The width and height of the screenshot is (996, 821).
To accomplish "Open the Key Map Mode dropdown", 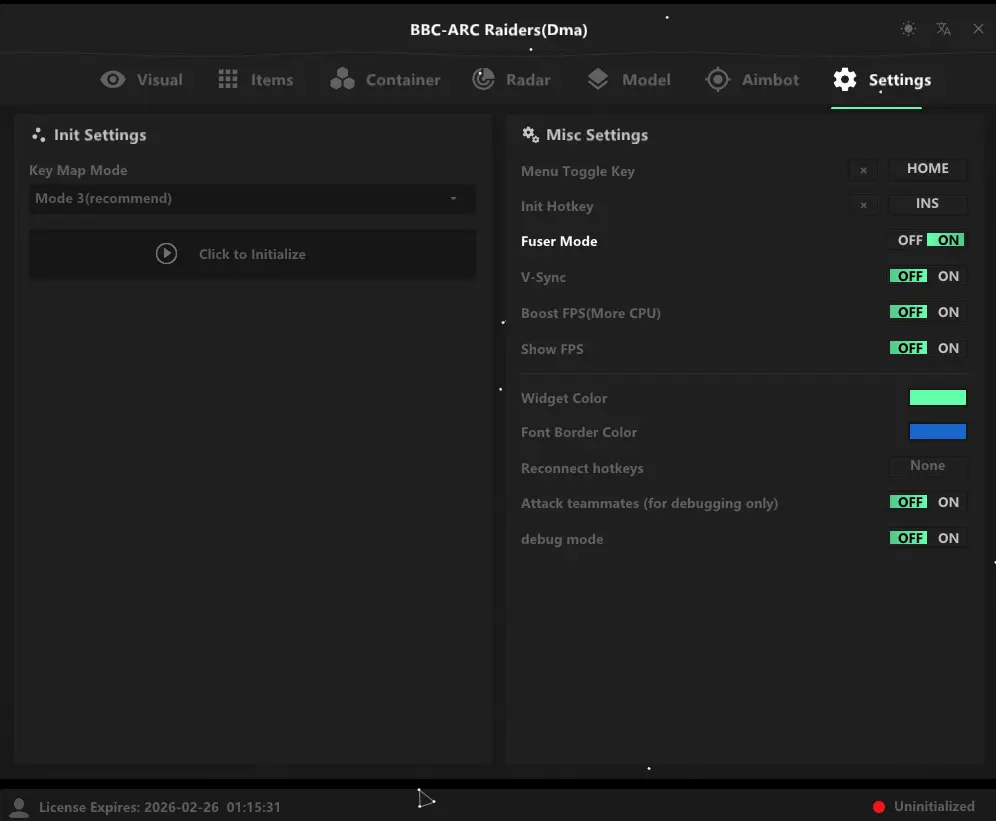I will coord(252,199).
